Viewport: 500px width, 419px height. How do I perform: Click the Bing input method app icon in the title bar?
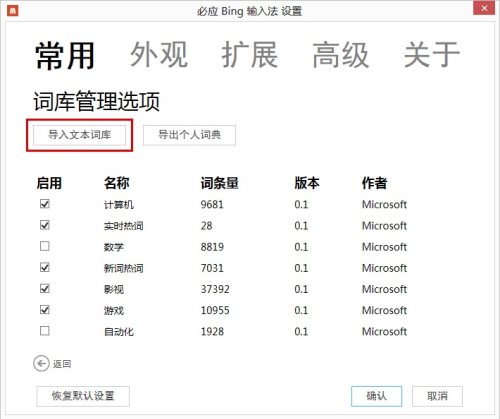coord(13,11)
